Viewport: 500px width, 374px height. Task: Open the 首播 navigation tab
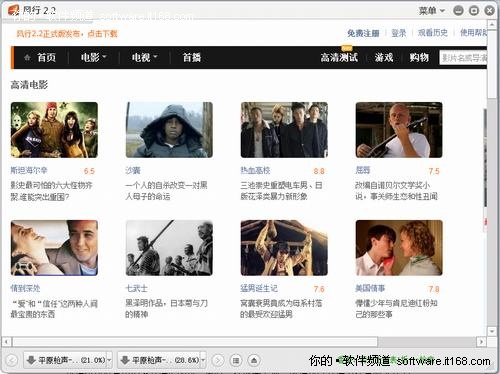tap(192, 57)
